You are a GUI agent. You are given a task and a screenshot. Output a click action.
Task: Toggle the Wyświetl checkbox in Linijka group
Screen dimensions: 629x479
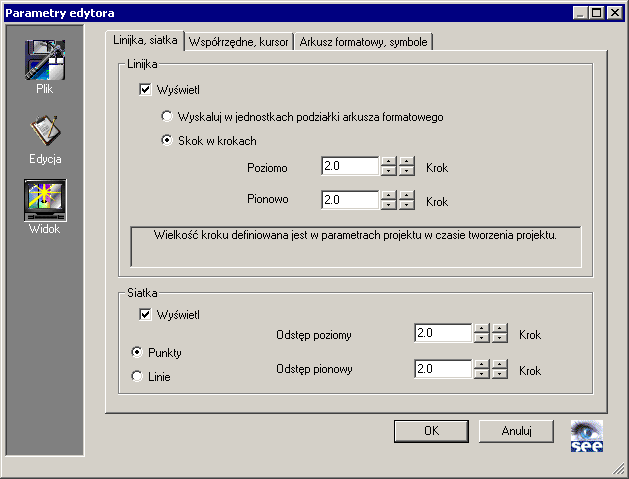[145, 89]
